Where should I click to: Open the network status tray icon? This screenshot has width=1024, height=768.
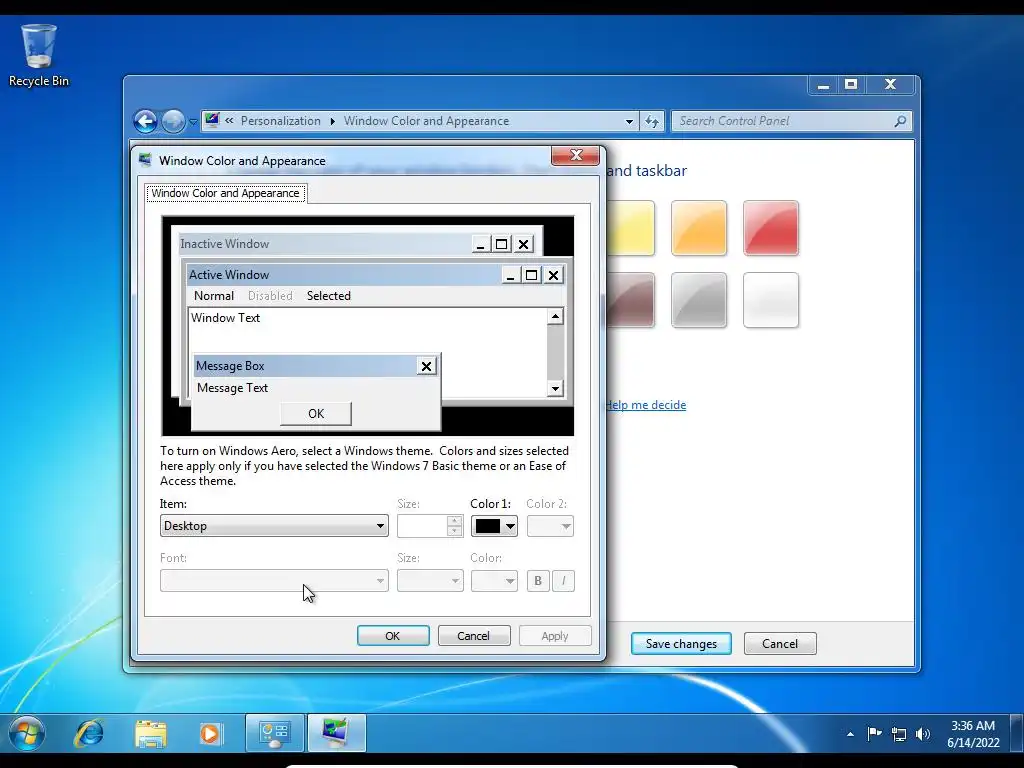click(899, 734)
